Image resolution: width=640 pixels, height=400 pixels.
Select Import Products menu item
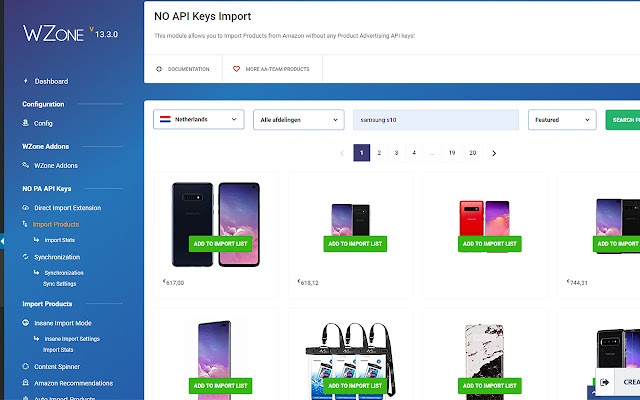(56, 224)
